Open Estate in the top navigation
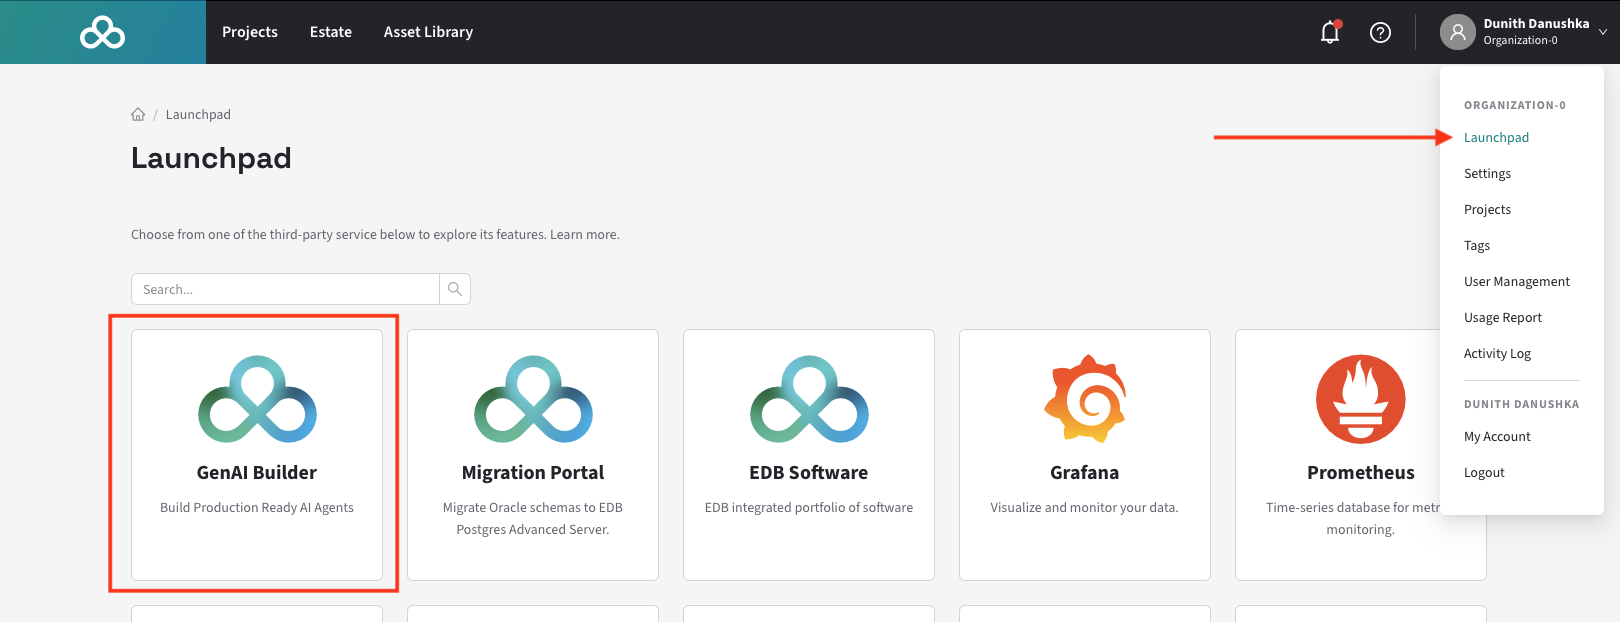The image size is (1620, 622). pyautogui.click(x=331, y=32)
